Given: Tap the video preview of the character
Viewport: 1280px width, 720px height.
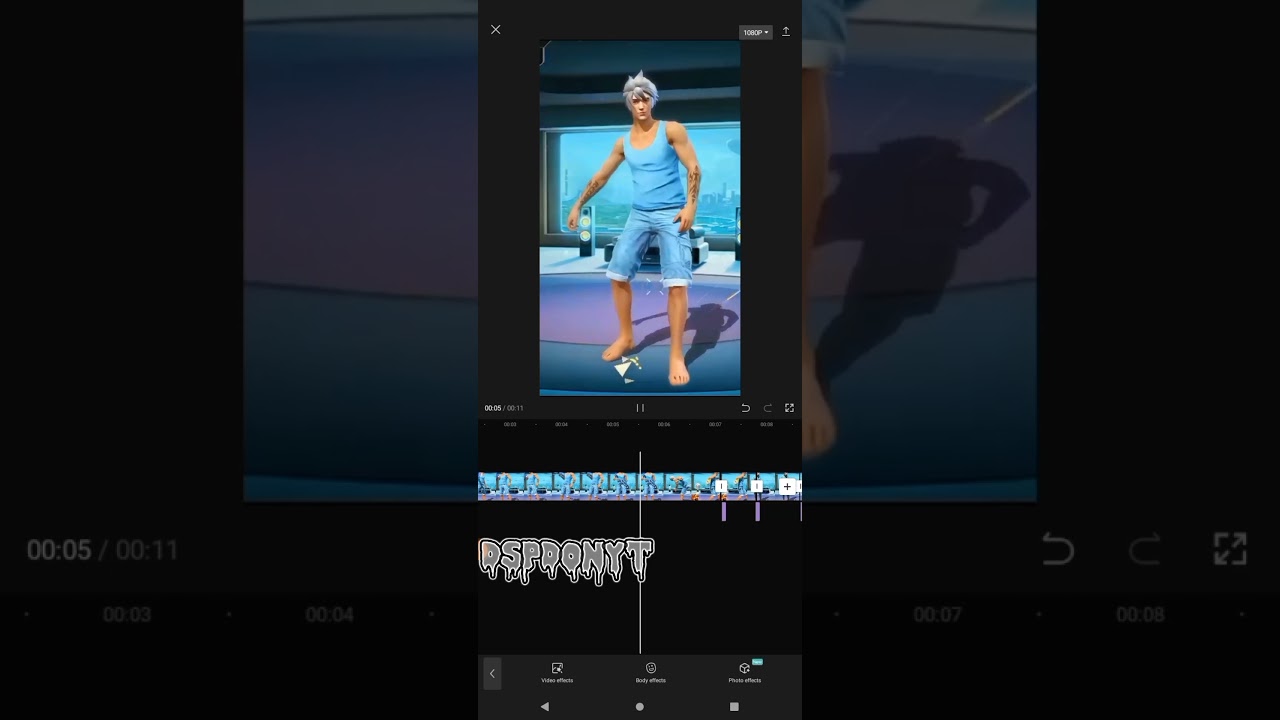Looking at the screenshot, I should [640, 218].
